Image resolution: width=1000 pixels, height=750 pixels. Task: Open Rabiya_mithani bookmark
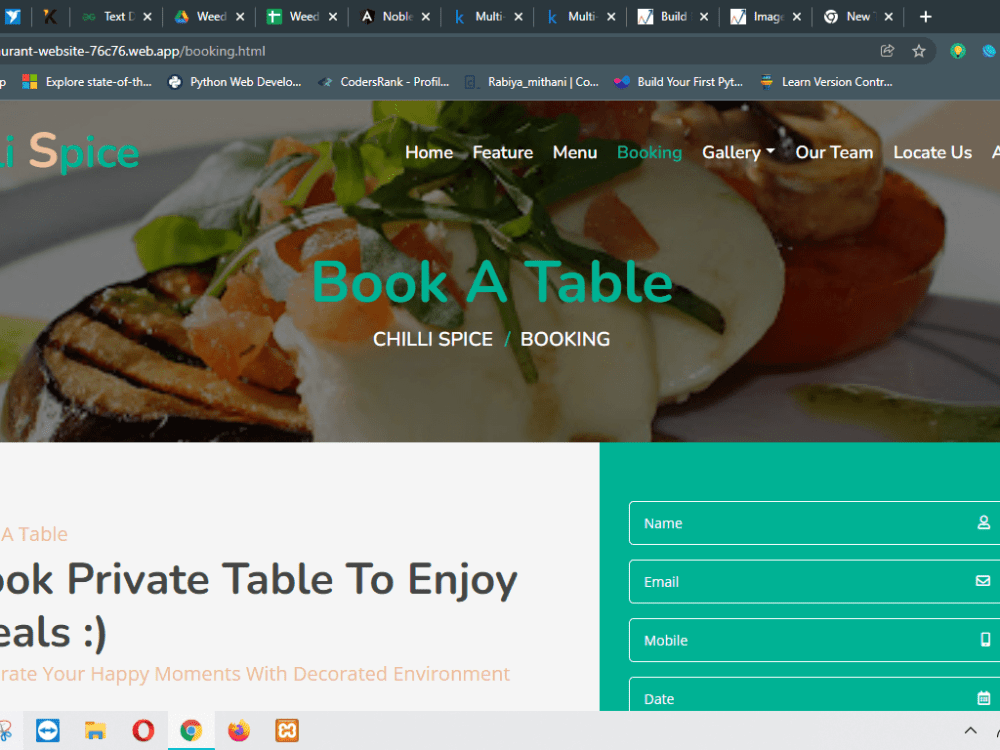(531, 82)
